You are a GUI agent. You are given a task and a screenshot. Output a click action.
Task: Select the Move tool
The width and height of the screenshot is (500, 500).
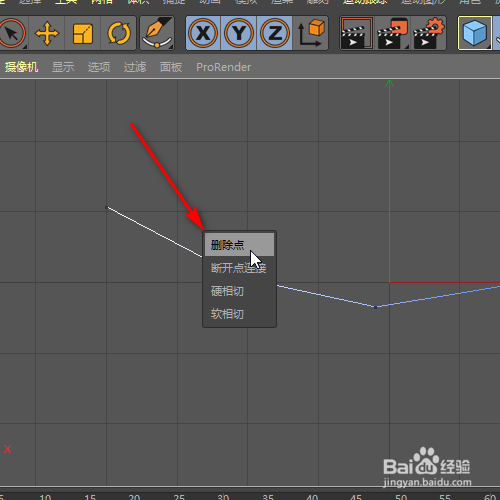click(47, 33)
